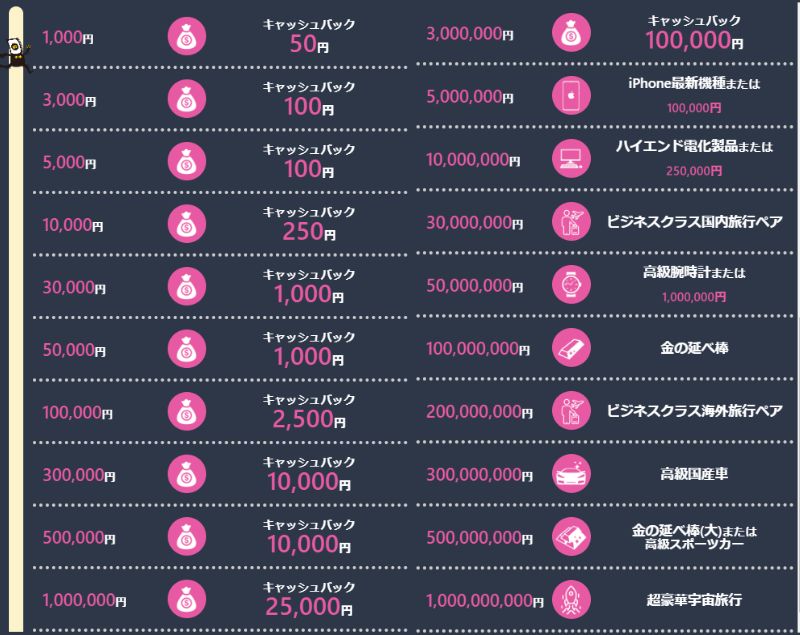Click the gold bars icon in 500,000,000円 row
The image size is (800, 635).
click(x=571, y=537)
